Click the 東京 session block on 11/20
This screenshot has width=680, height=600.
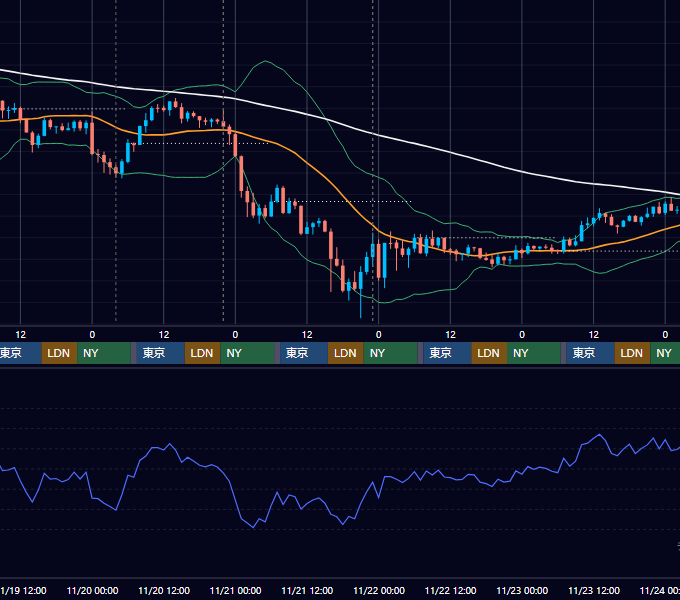pyautogui.click(x=160, y=353)
